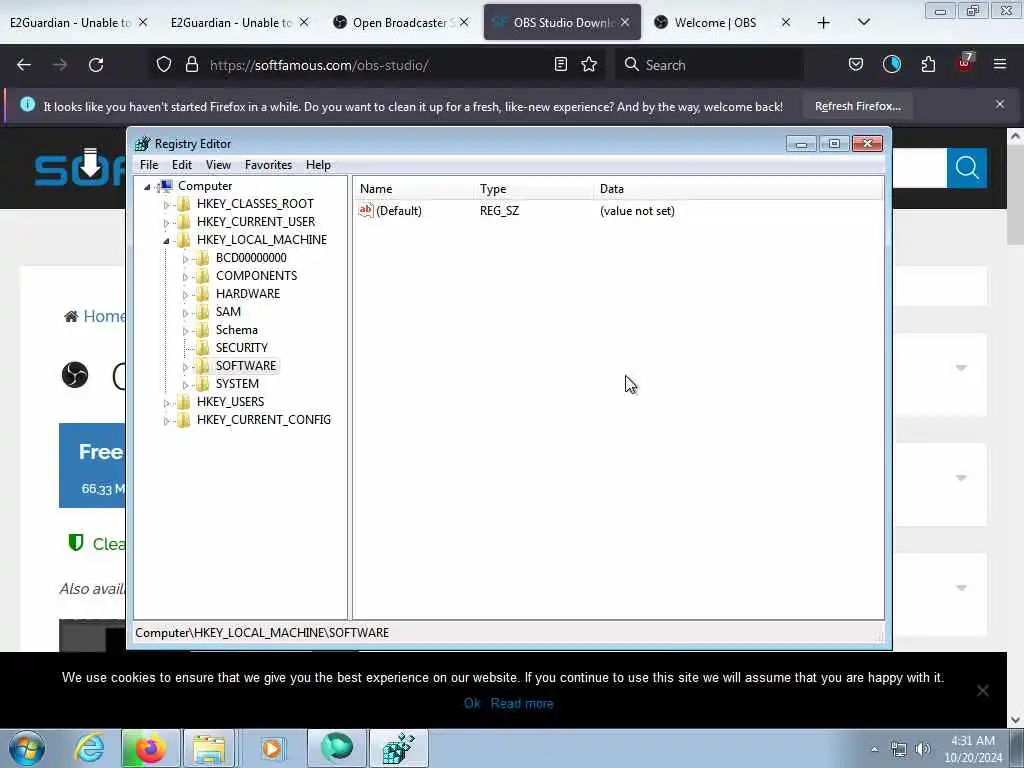Close the OBS Studio Download tab
1024x768 pixels.
[x=625, y=22]
